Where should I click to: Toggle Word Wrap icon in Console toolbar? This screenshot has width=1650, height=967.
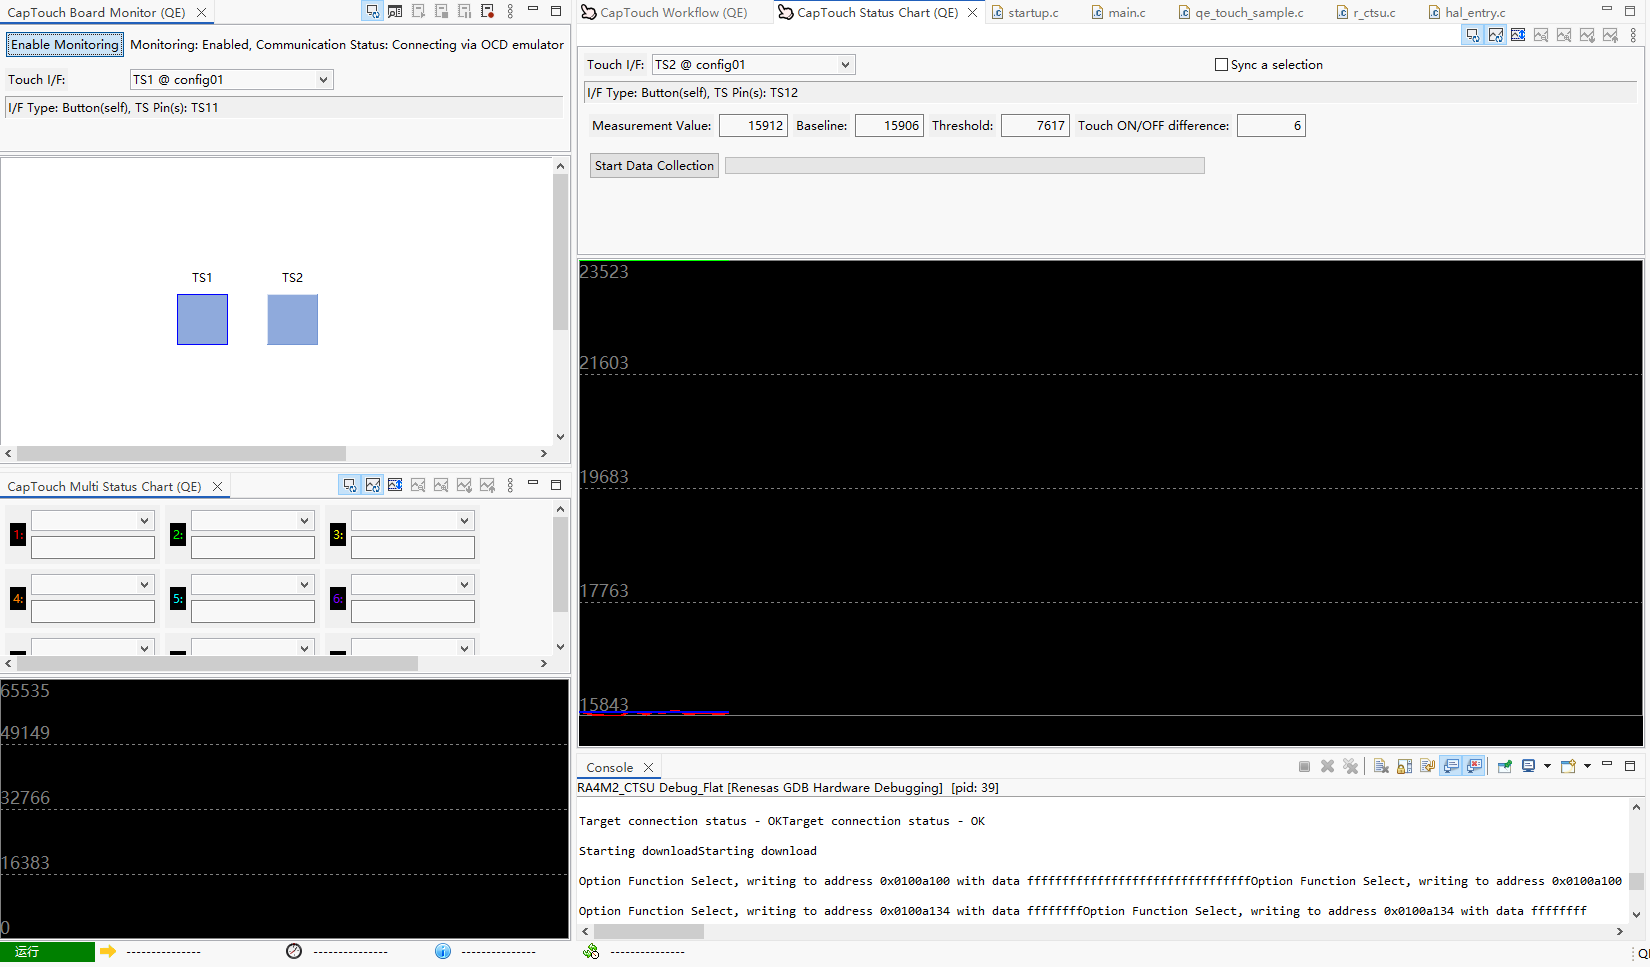[x=1427, y=766]
